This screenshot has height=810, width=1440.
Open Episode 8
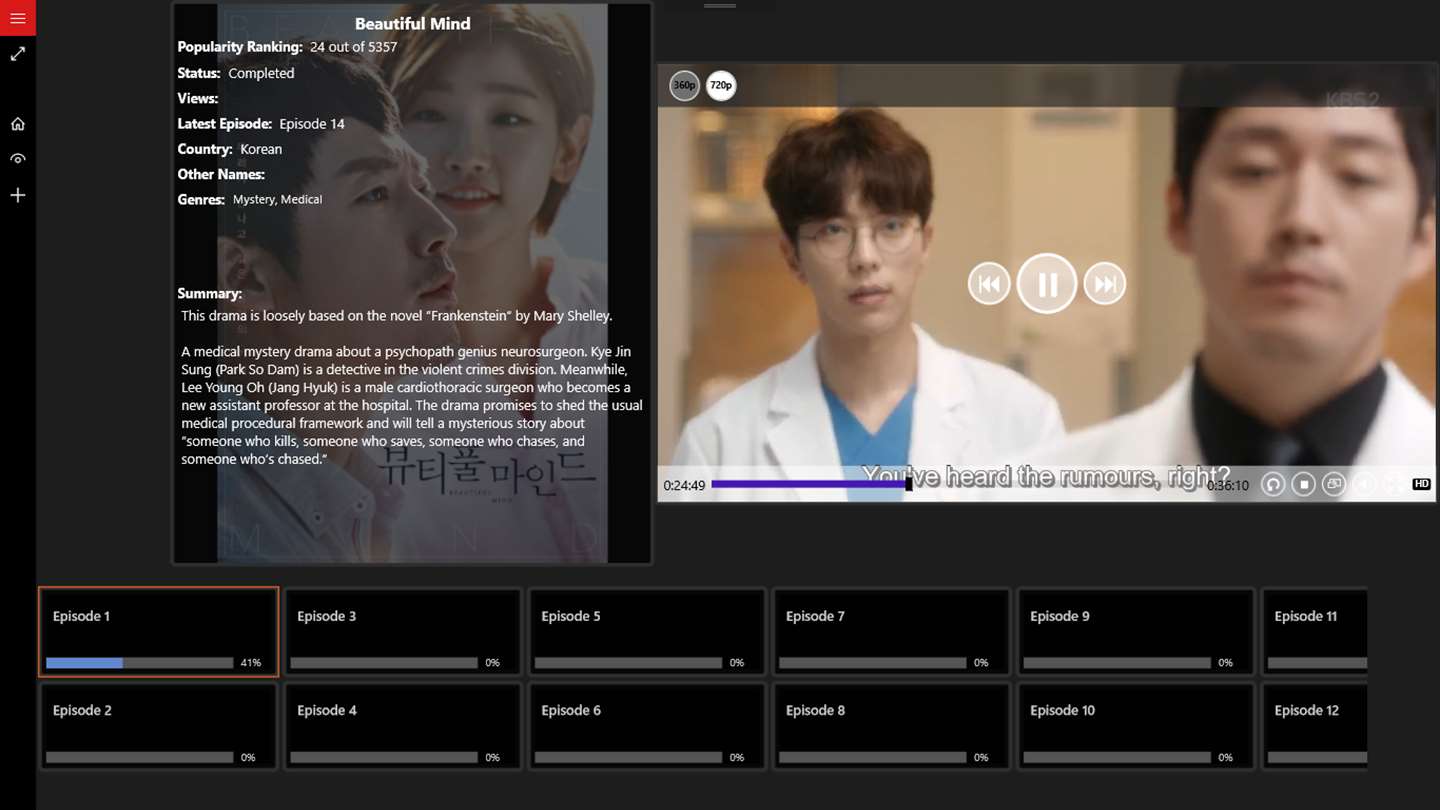[891, 726]
